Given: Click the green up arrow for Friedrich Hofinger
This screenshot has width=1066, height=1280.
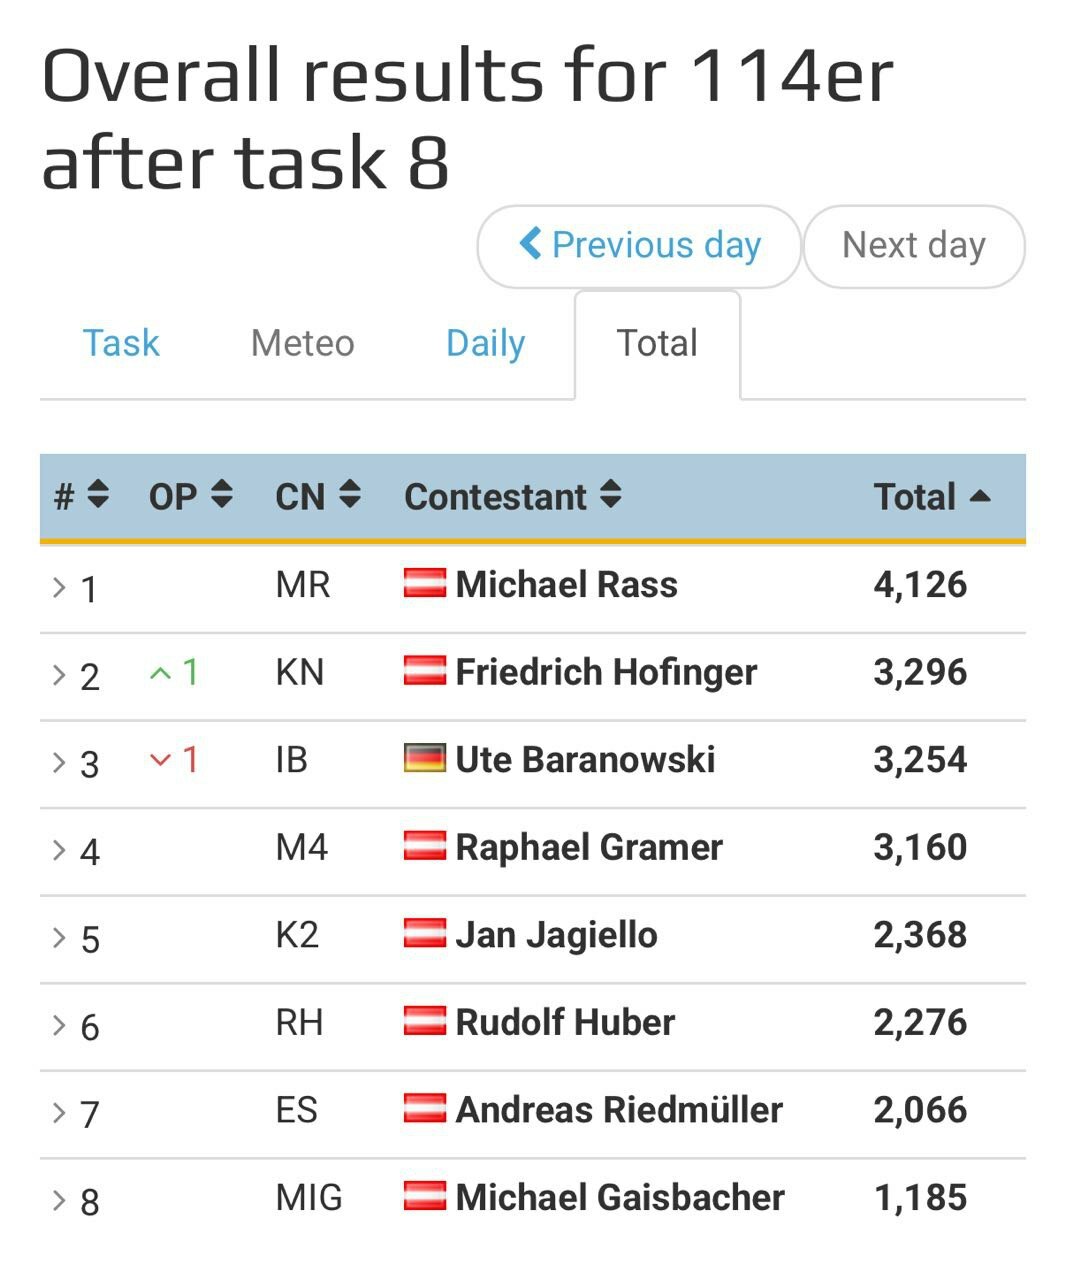Looking at the screenshot, I should 160,673.
